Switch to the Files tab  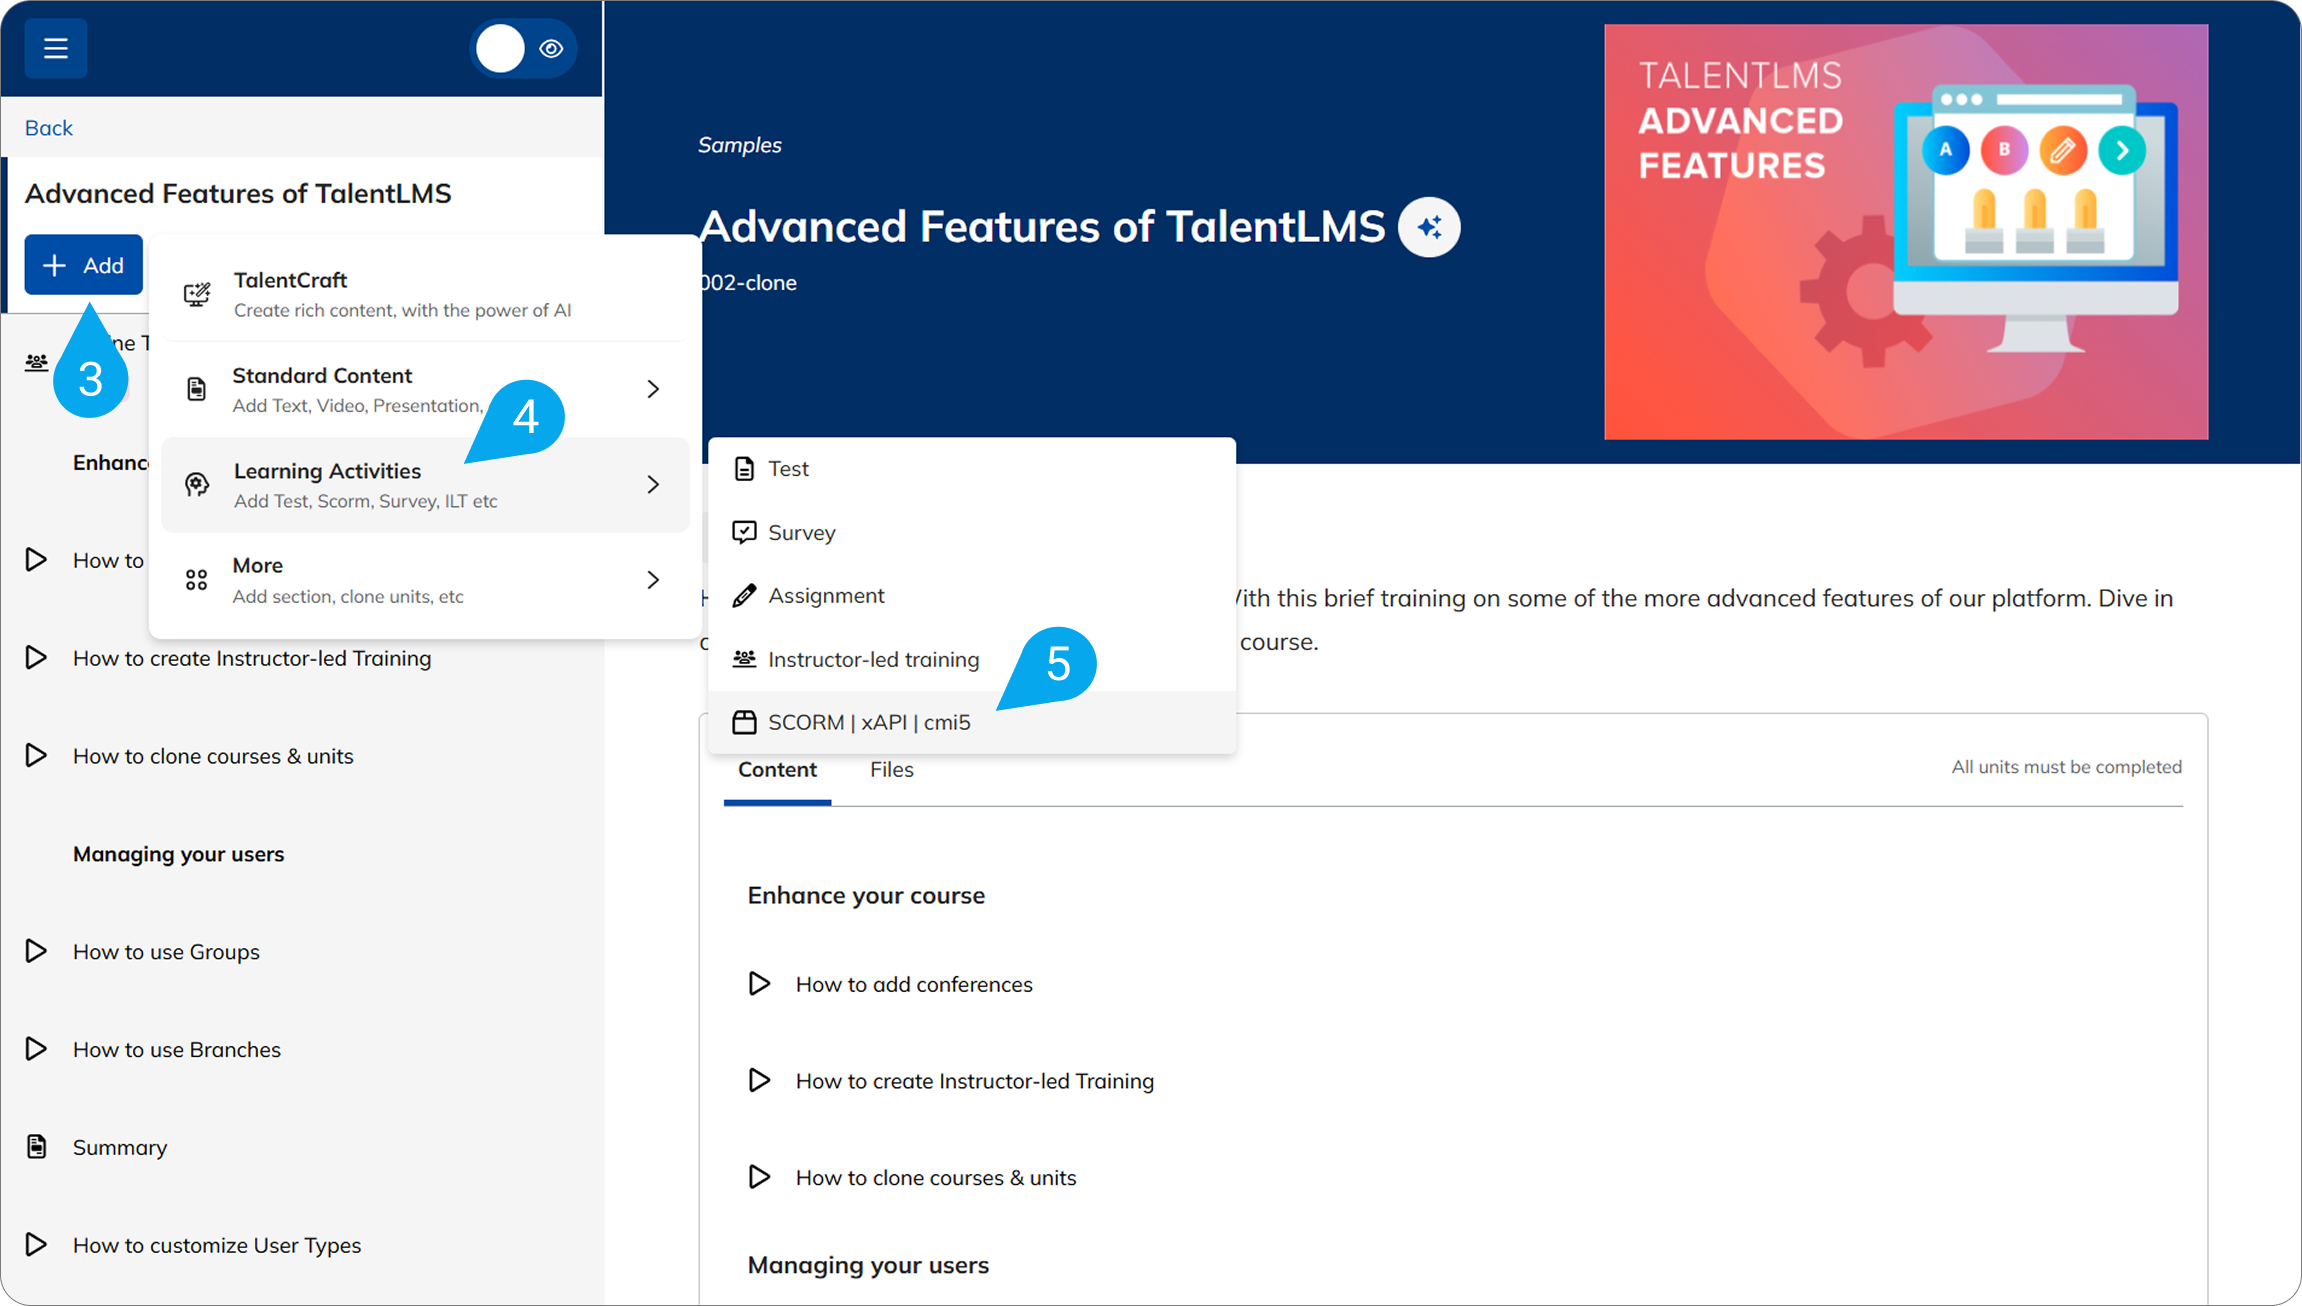click(891, 770)
